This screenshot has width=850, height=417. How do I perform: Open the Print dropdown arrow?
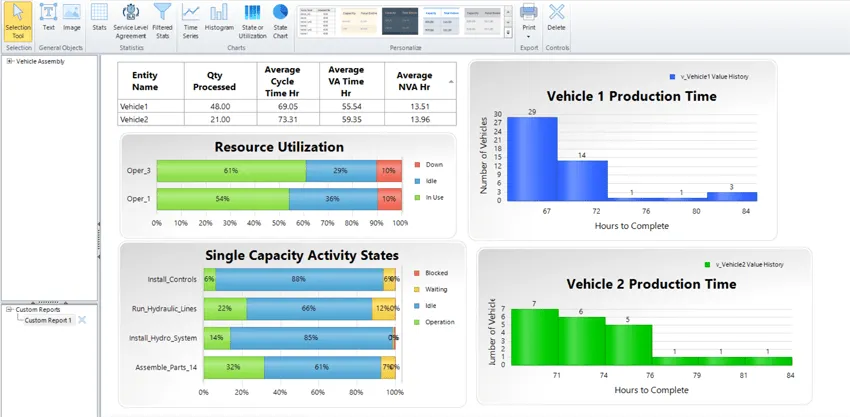point(529,37)
